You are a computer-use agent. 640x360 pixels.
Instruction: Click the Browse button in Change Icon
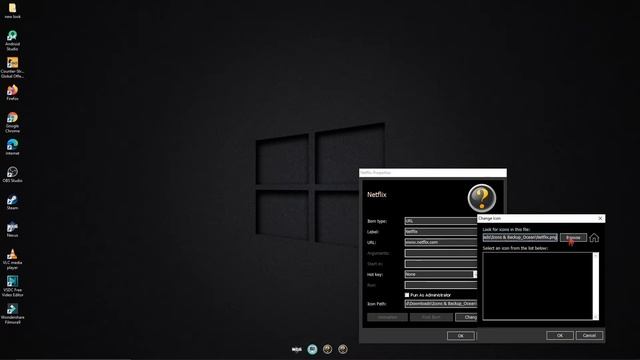[x=573, y=238]
